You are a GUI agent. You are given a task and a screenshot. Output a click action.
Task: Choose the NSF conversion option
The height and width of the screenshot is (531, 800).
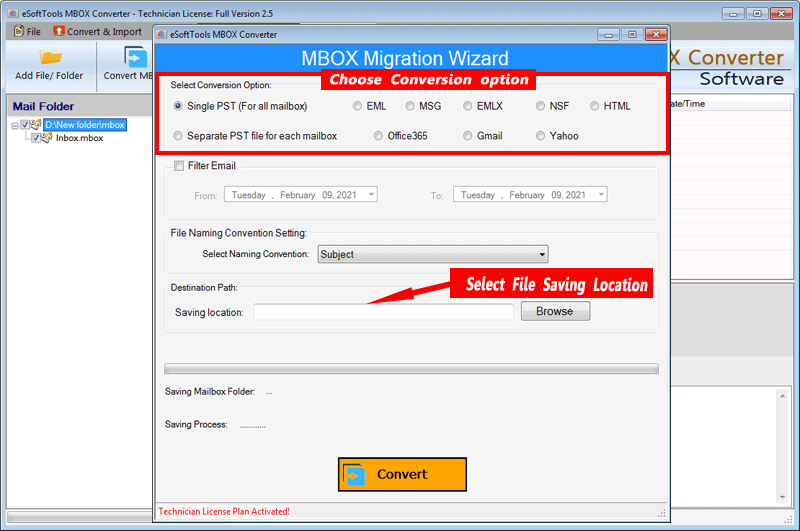click(540, 106)
